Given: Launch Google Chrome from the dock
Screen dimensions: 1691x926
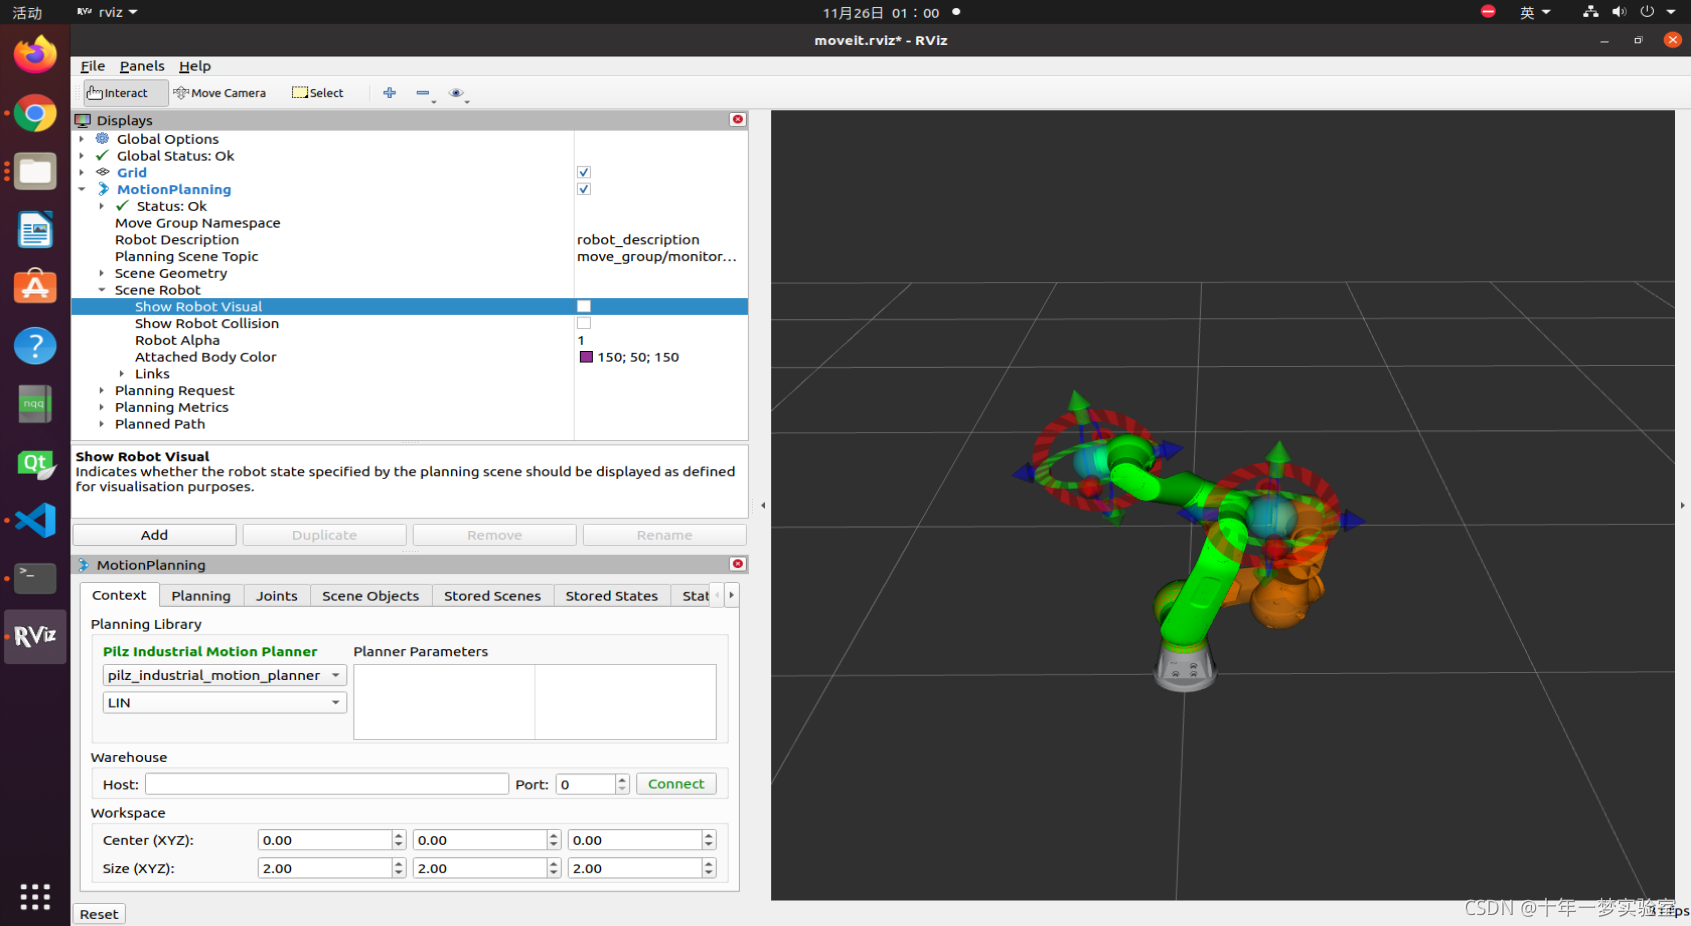Looking at the screenshot, I should (35, 113).
